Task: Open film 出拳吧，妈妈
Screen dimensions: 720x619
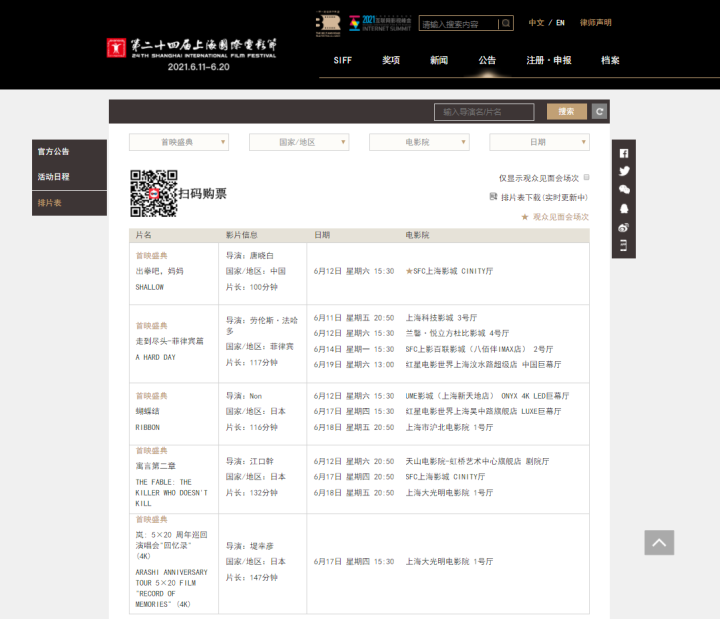Action: [159, 271]
